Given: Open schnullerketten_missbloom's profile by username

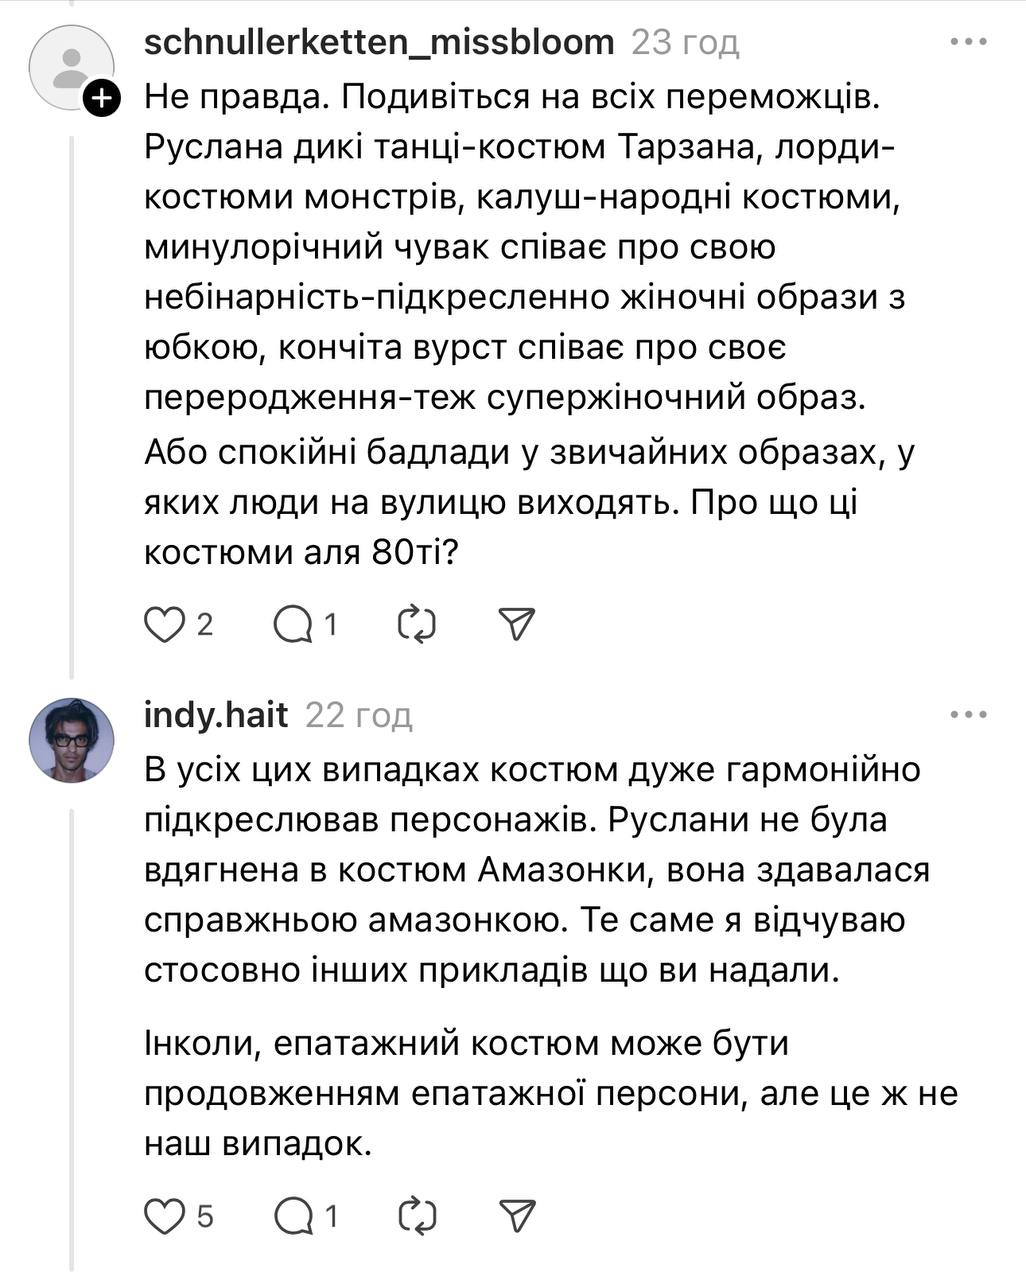Looking at the screenshot, I should 379,43.
